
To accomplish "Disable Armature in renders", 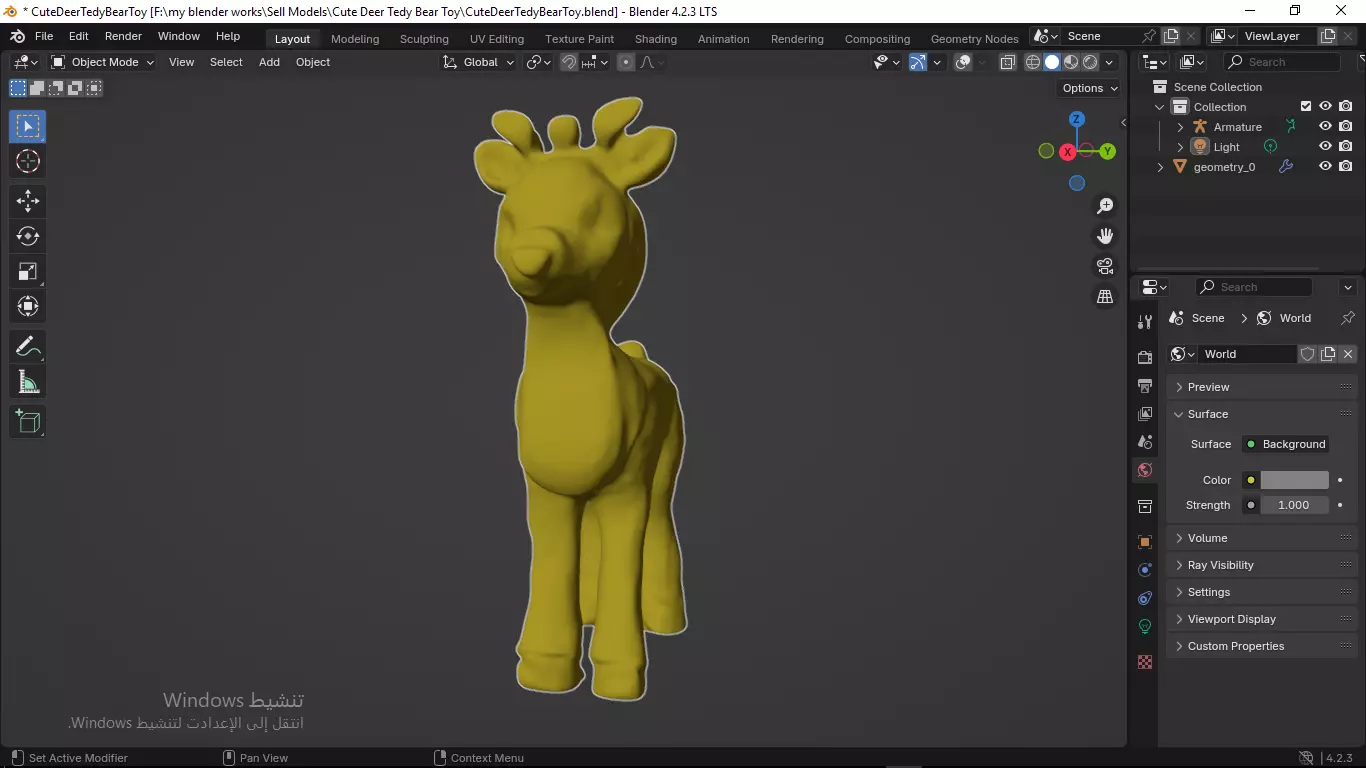I will point(1346,127).
